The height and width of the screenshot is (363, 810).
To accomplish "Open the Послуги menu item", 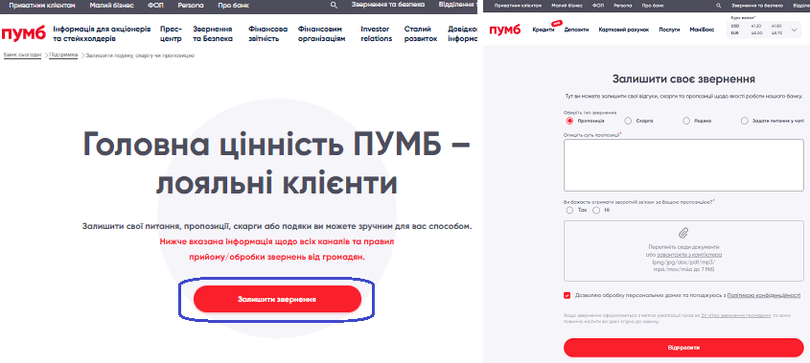I will click(669, 30).
